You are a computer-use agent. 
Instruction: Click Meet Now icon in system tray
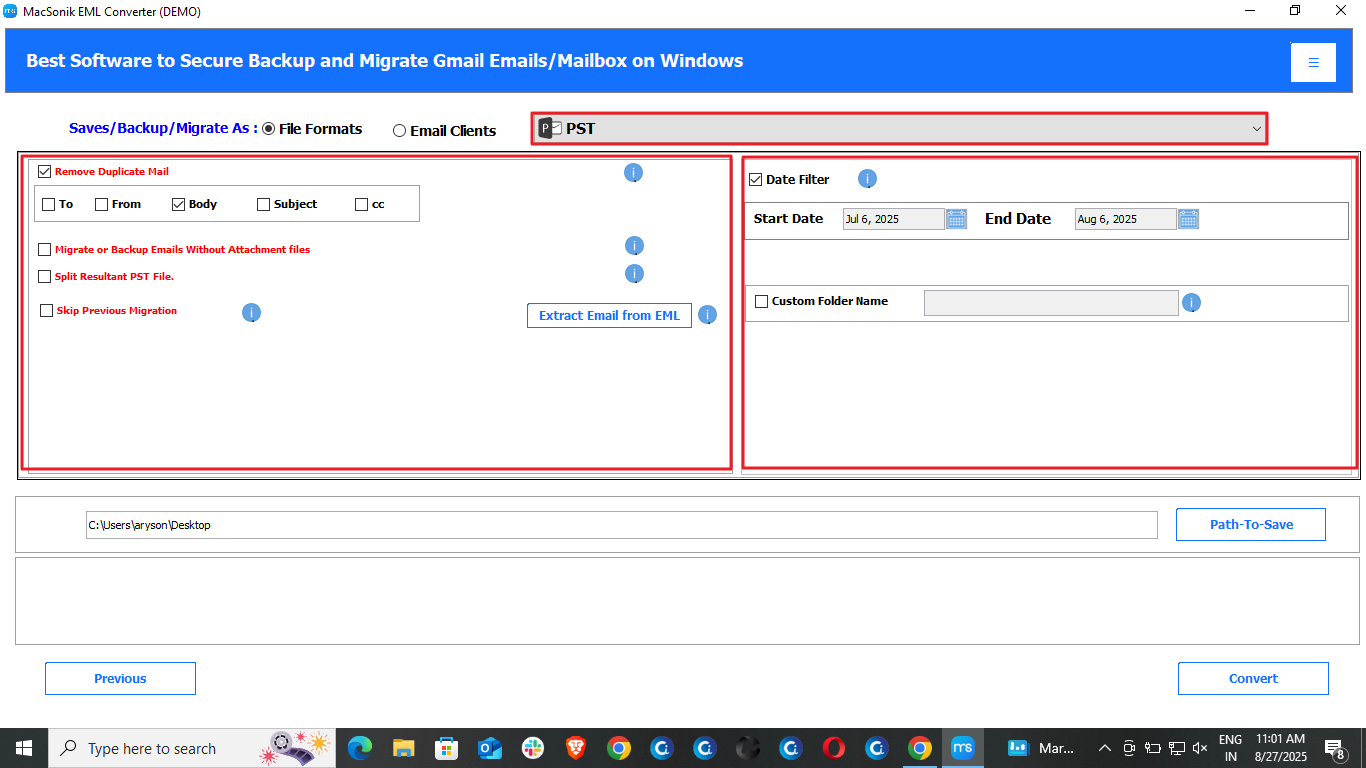pyautogui.click(x=1129, y=748)
